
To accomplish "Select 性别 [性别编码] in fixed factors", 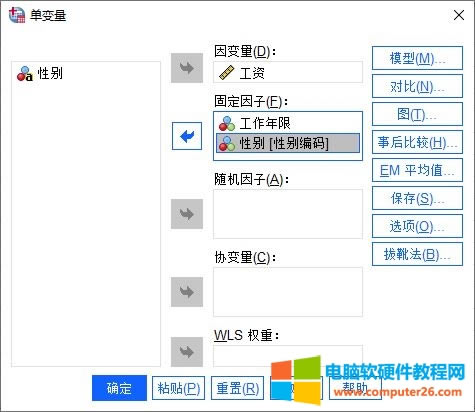I will (288, 143).
